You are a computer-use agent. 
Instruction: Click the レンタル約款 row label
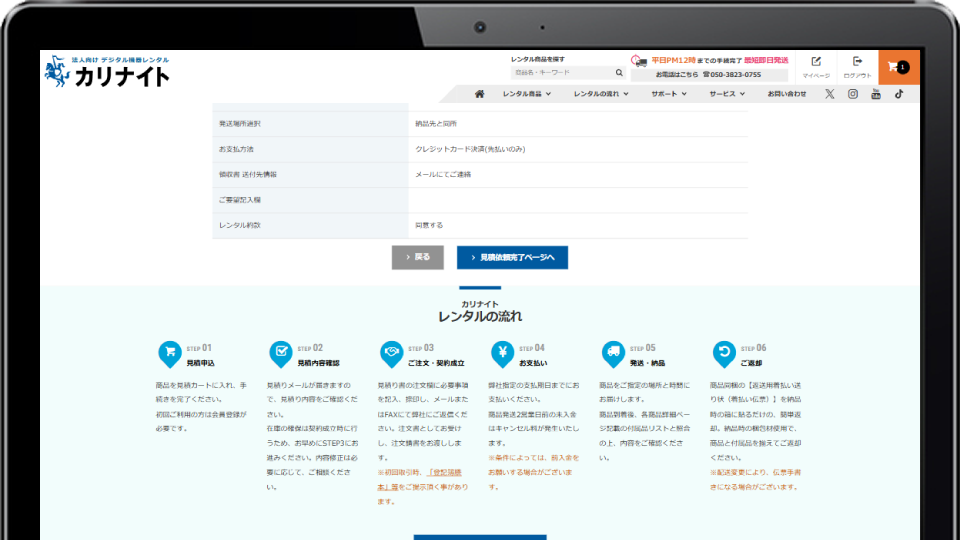(239, 225)
